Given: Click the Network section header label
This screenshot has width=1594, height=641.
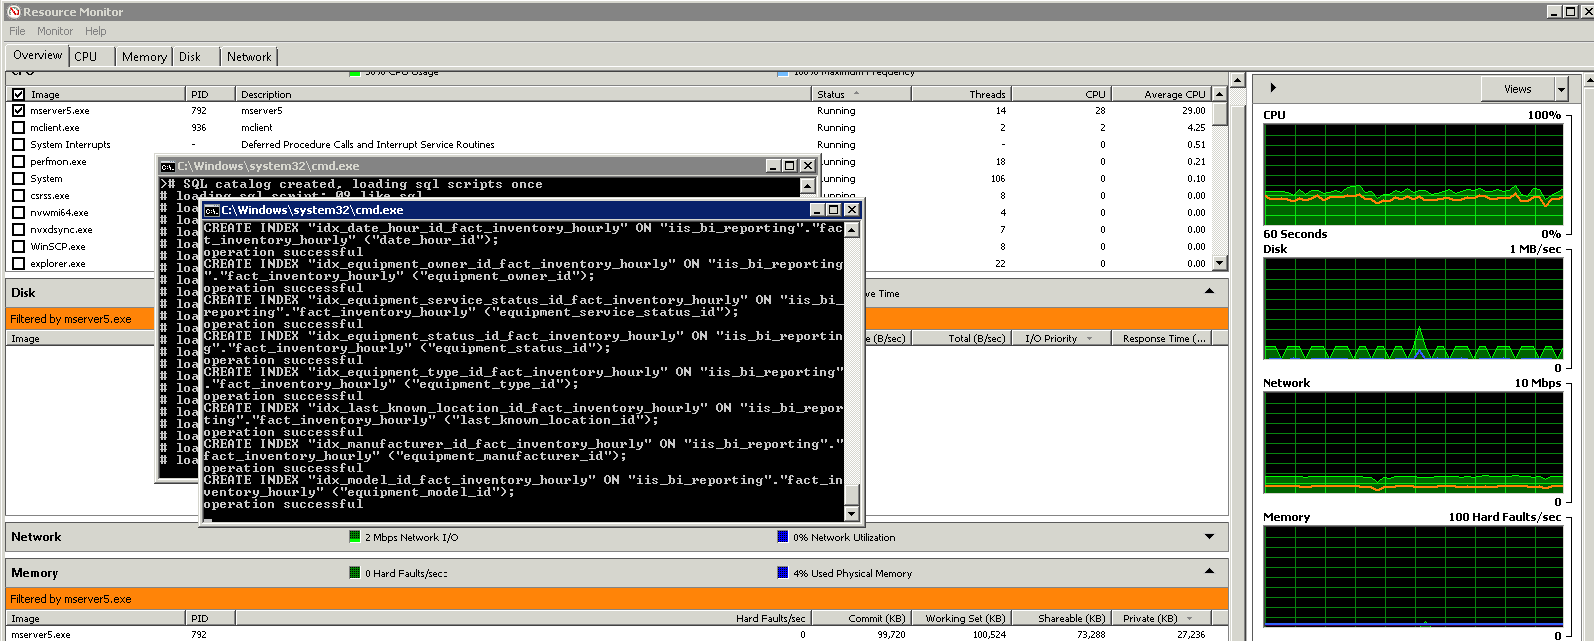Looking at the screenshot, I should (x=36, y=537).
